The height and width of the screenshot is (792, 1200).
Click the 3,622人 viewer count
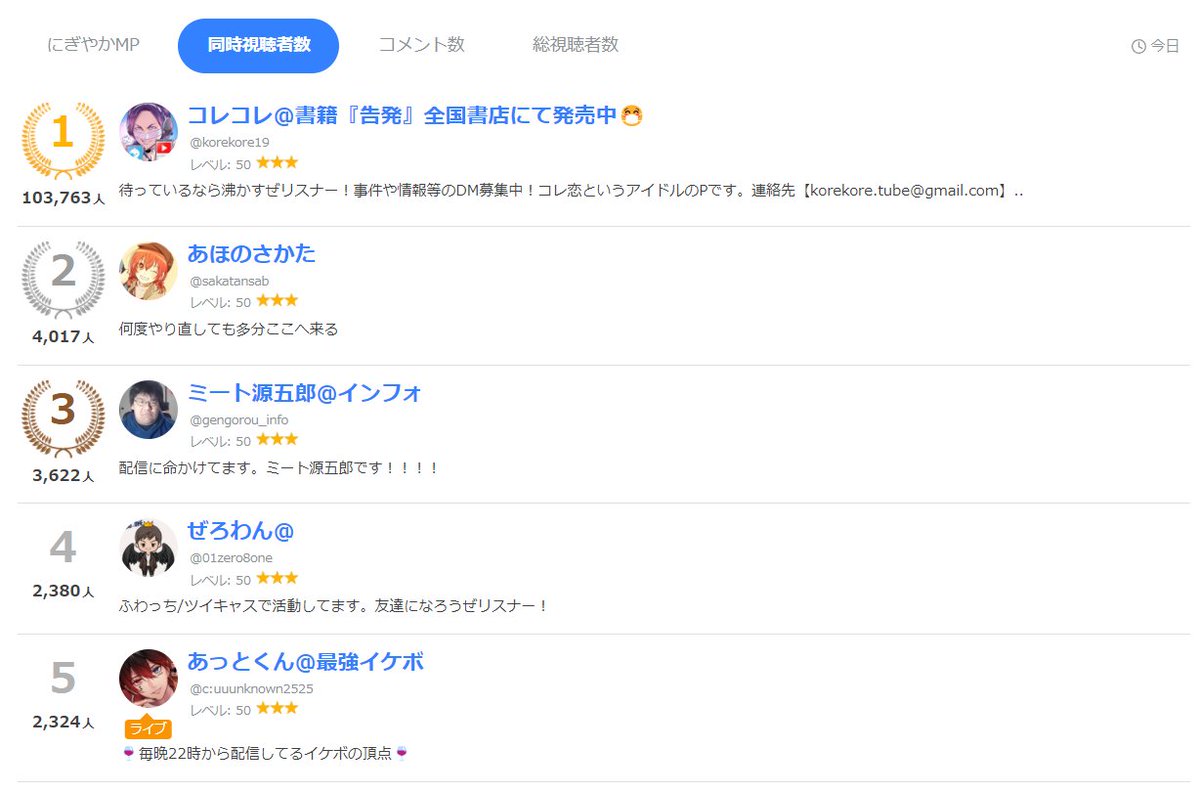point(63,476)
